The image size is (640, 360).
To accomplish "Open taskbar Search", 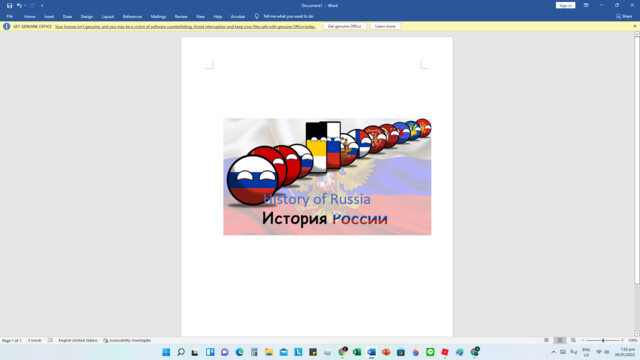I will click(181, 352).
